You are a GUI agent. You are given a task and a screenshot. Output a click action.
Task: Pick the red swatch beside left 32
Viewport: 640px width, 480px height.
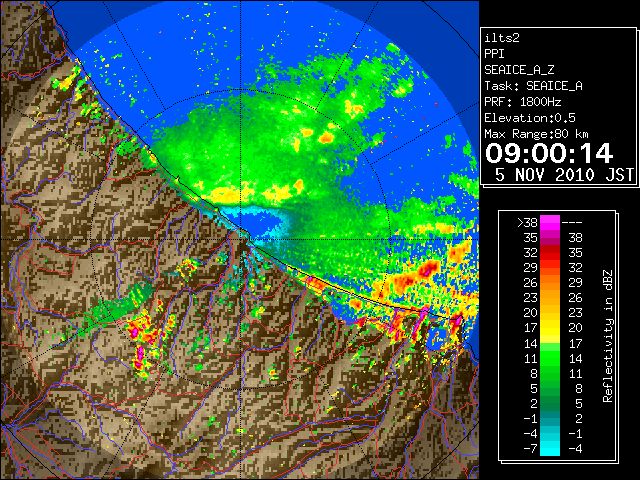550,253
